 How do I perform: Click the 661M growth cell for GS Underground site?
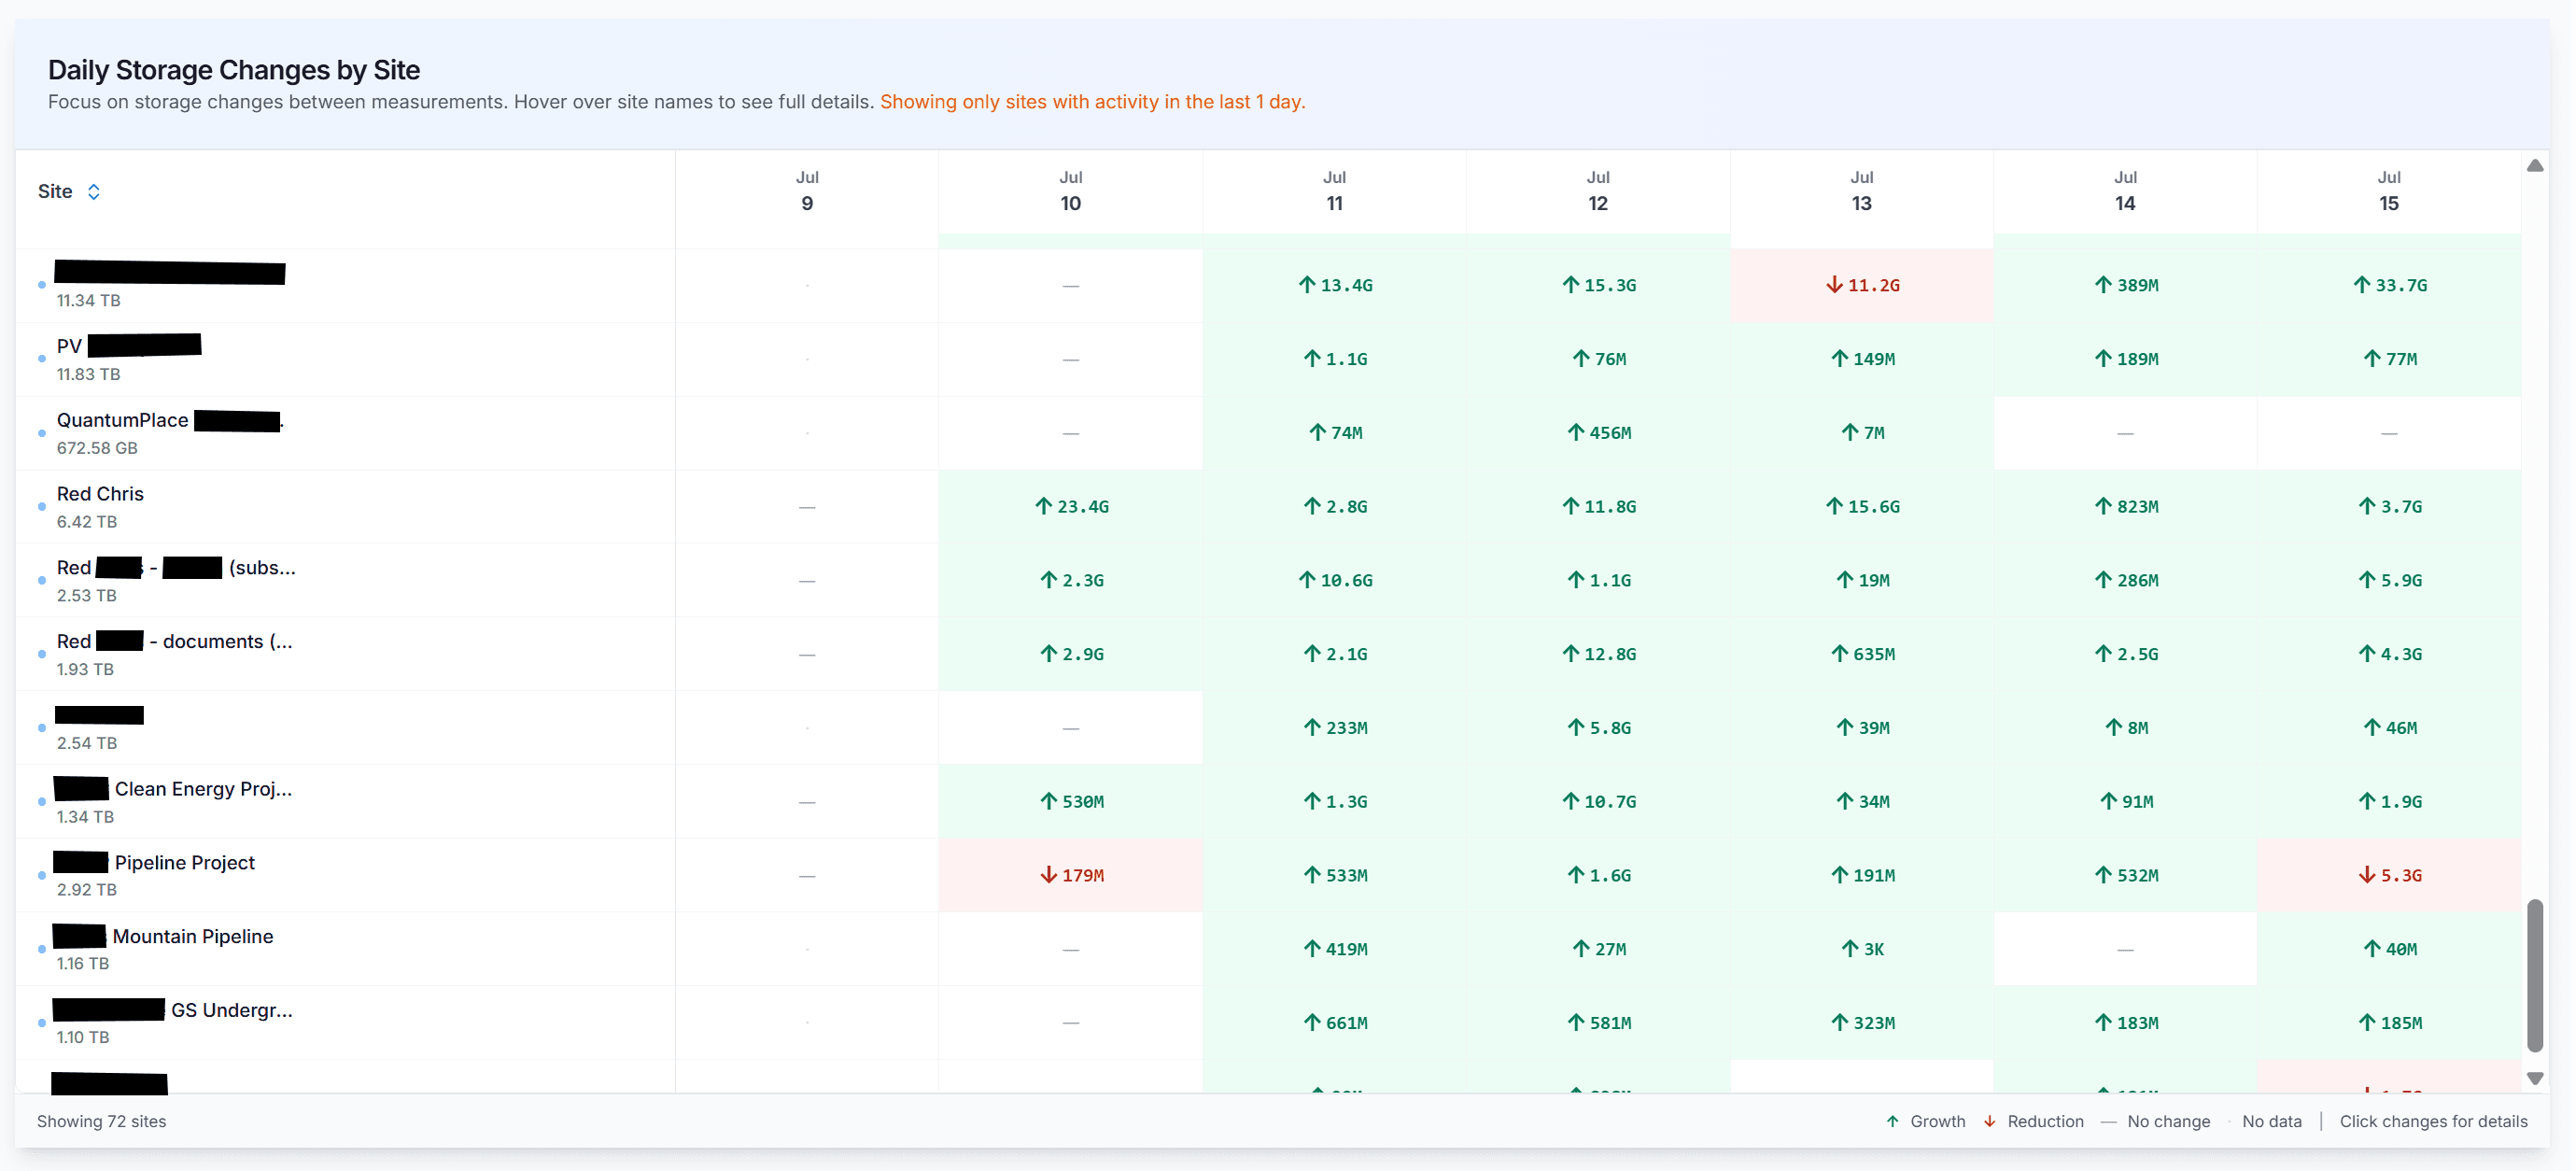pos(1335,1022)
